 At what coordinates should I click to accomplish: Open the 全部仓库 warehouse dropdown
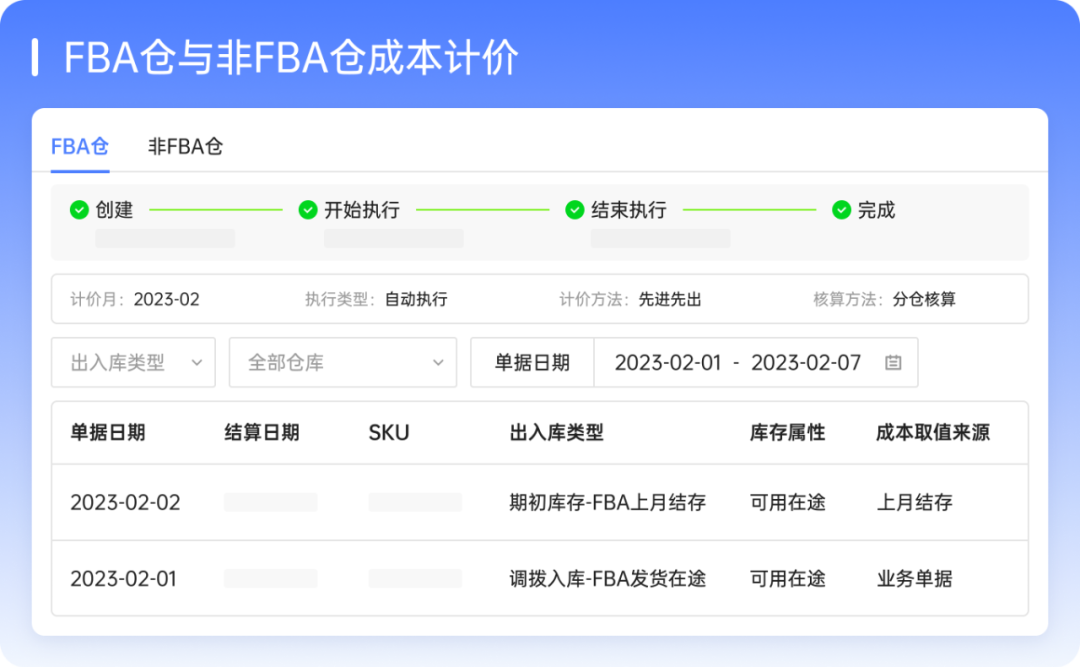[340, 362]
